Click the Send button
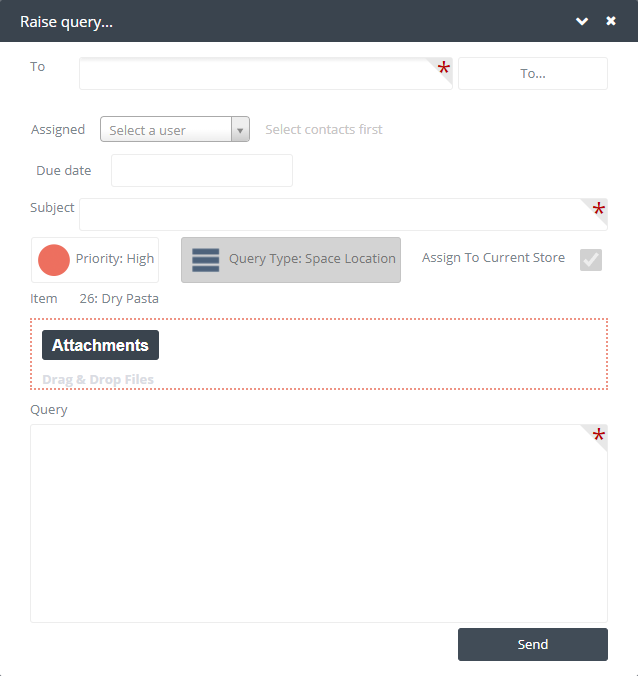This screenshot has height=676, width=638. pyautogui.click(x=533, y=645)
